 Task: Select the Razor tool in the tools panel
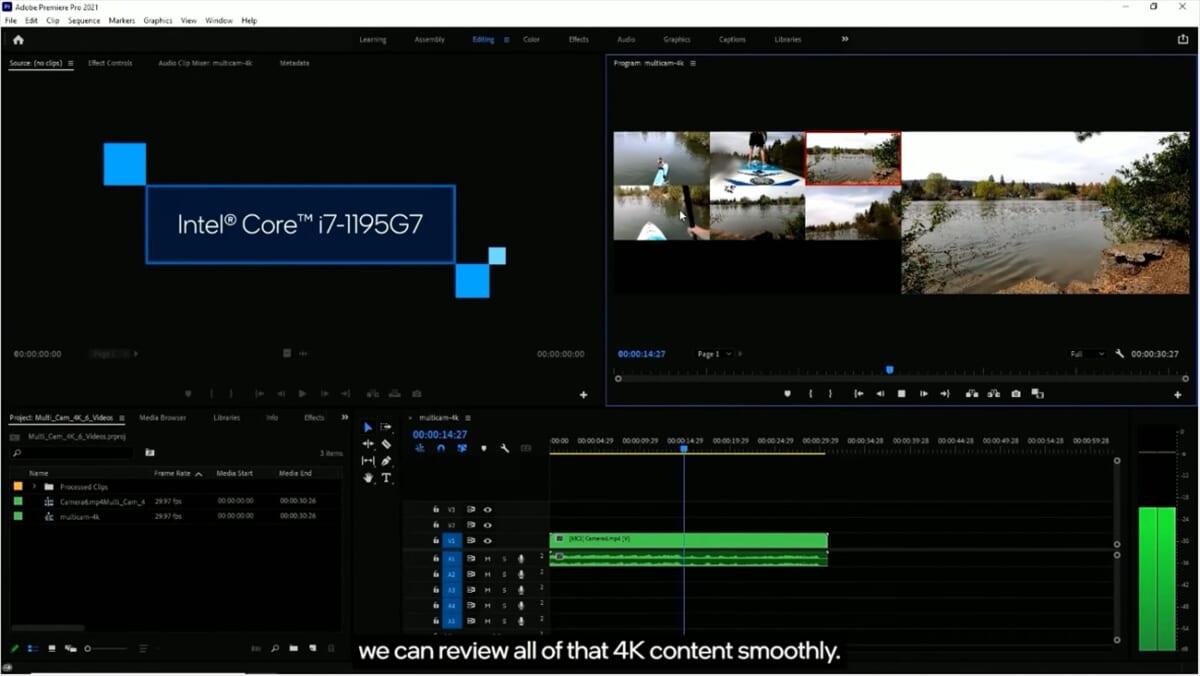386,444
